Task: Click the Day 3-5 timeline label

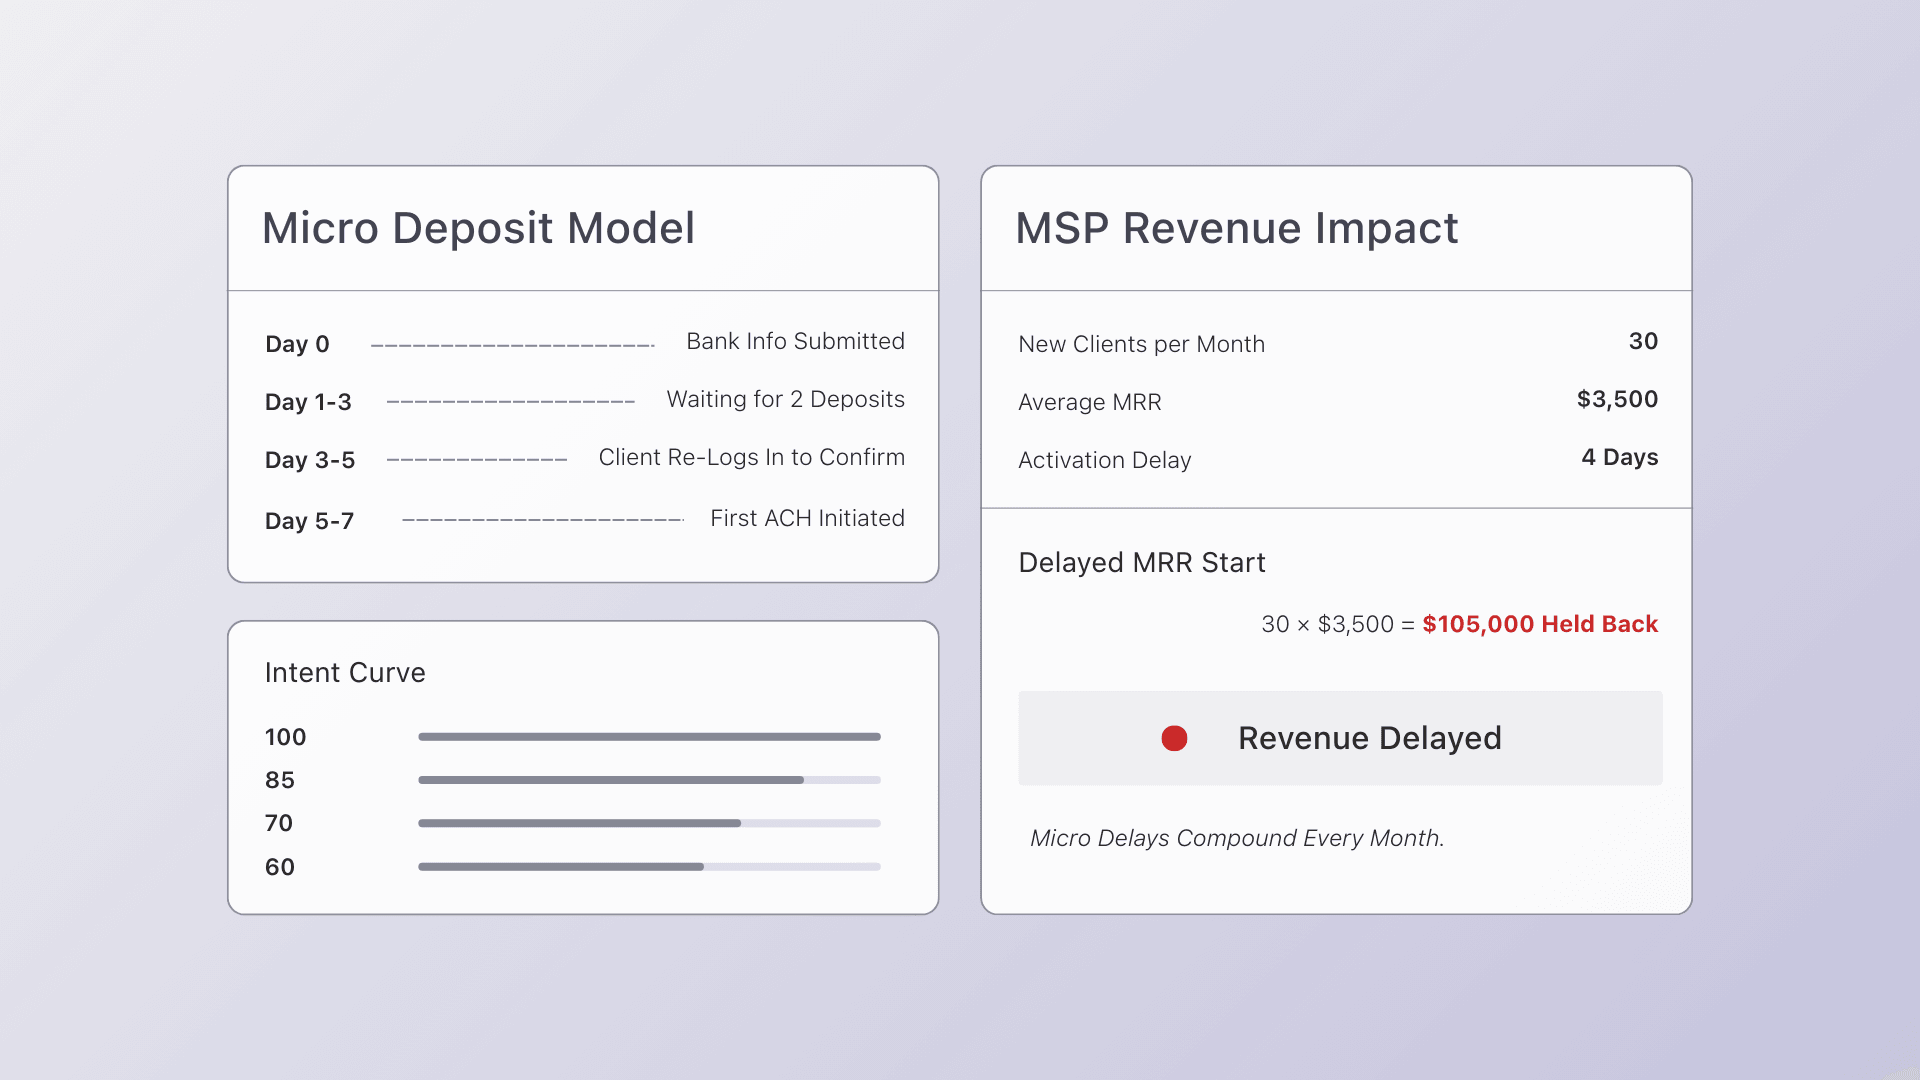Action: [x=310, y=460]
